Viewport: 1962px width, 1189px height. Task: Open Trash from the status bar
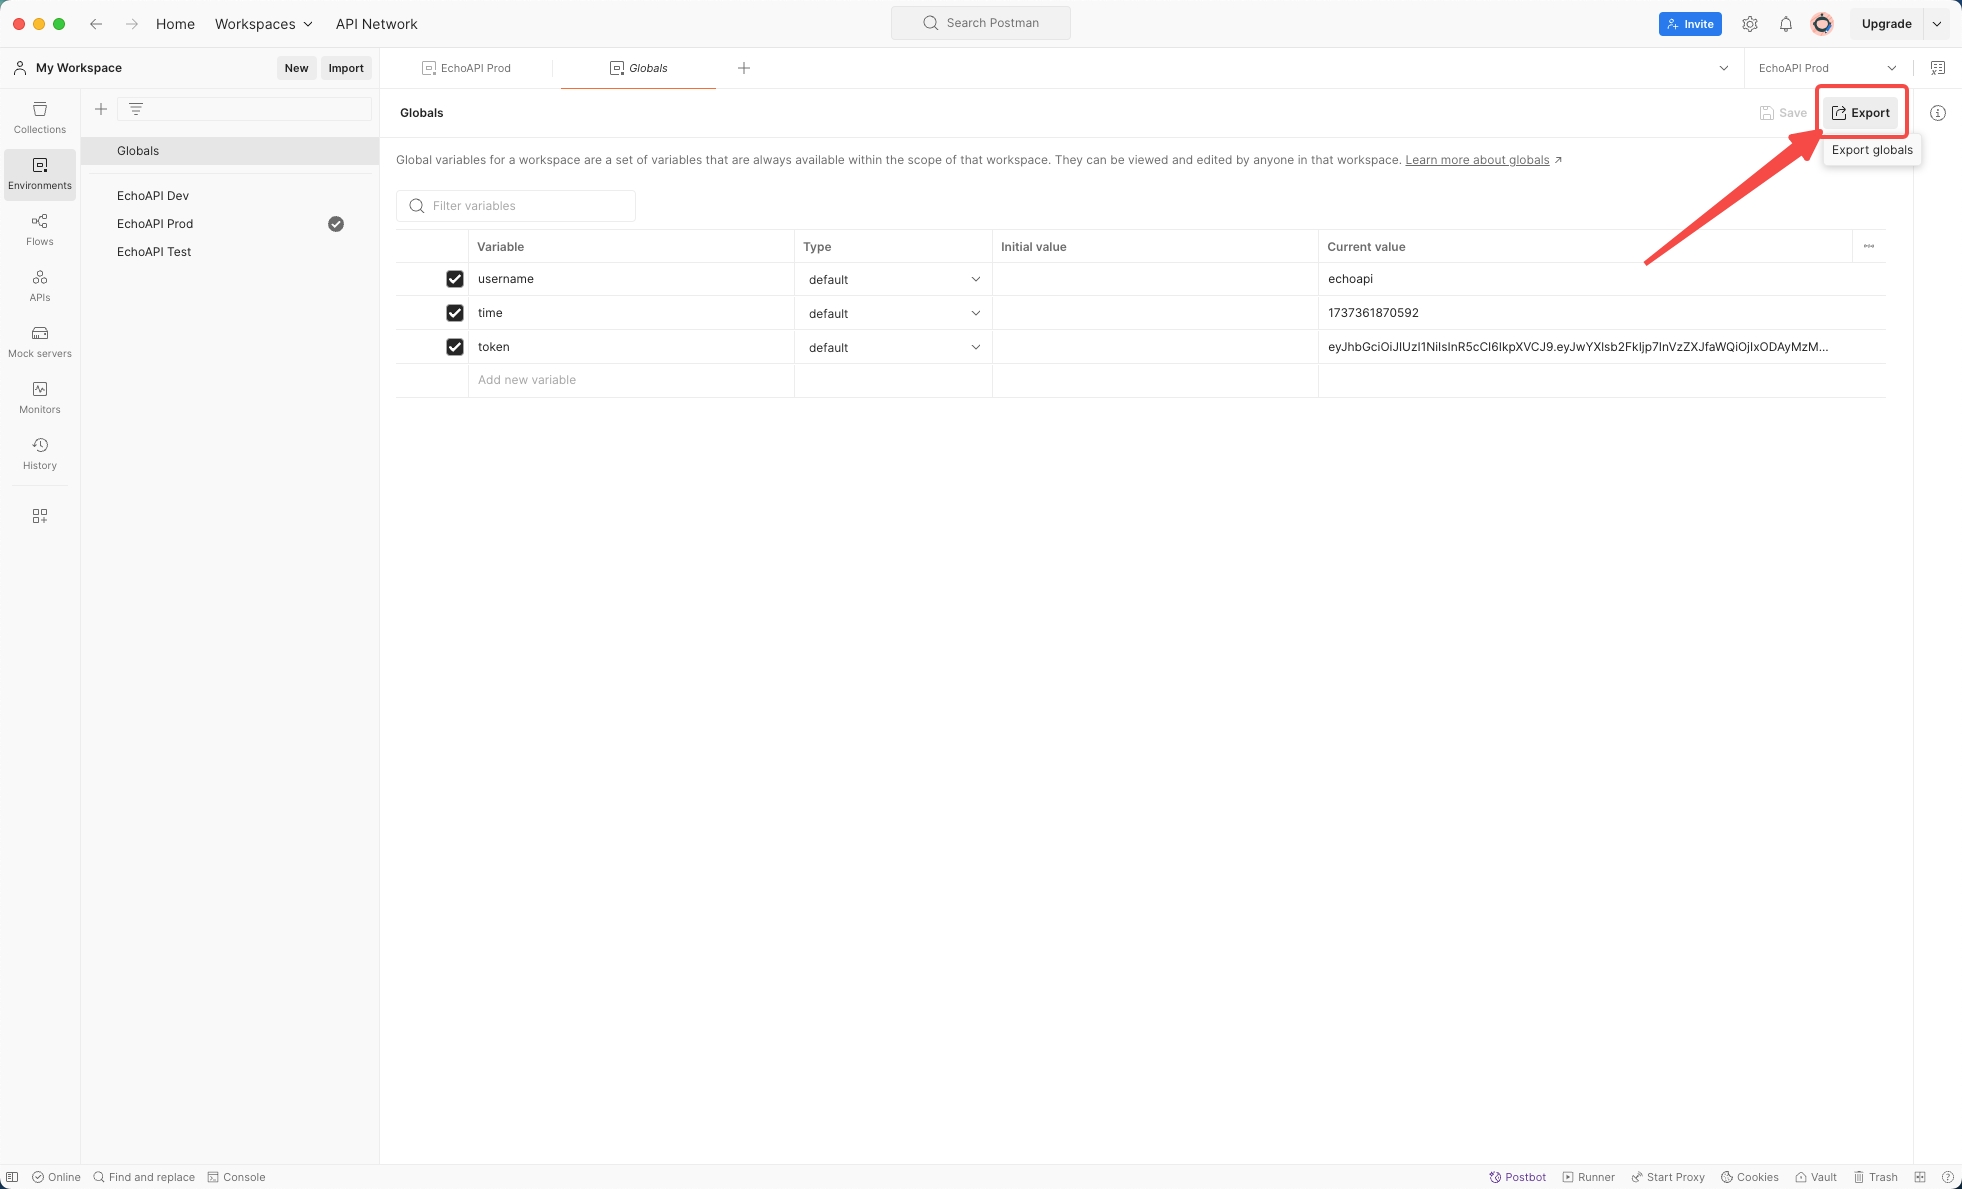click(x=1876, y=1177)
